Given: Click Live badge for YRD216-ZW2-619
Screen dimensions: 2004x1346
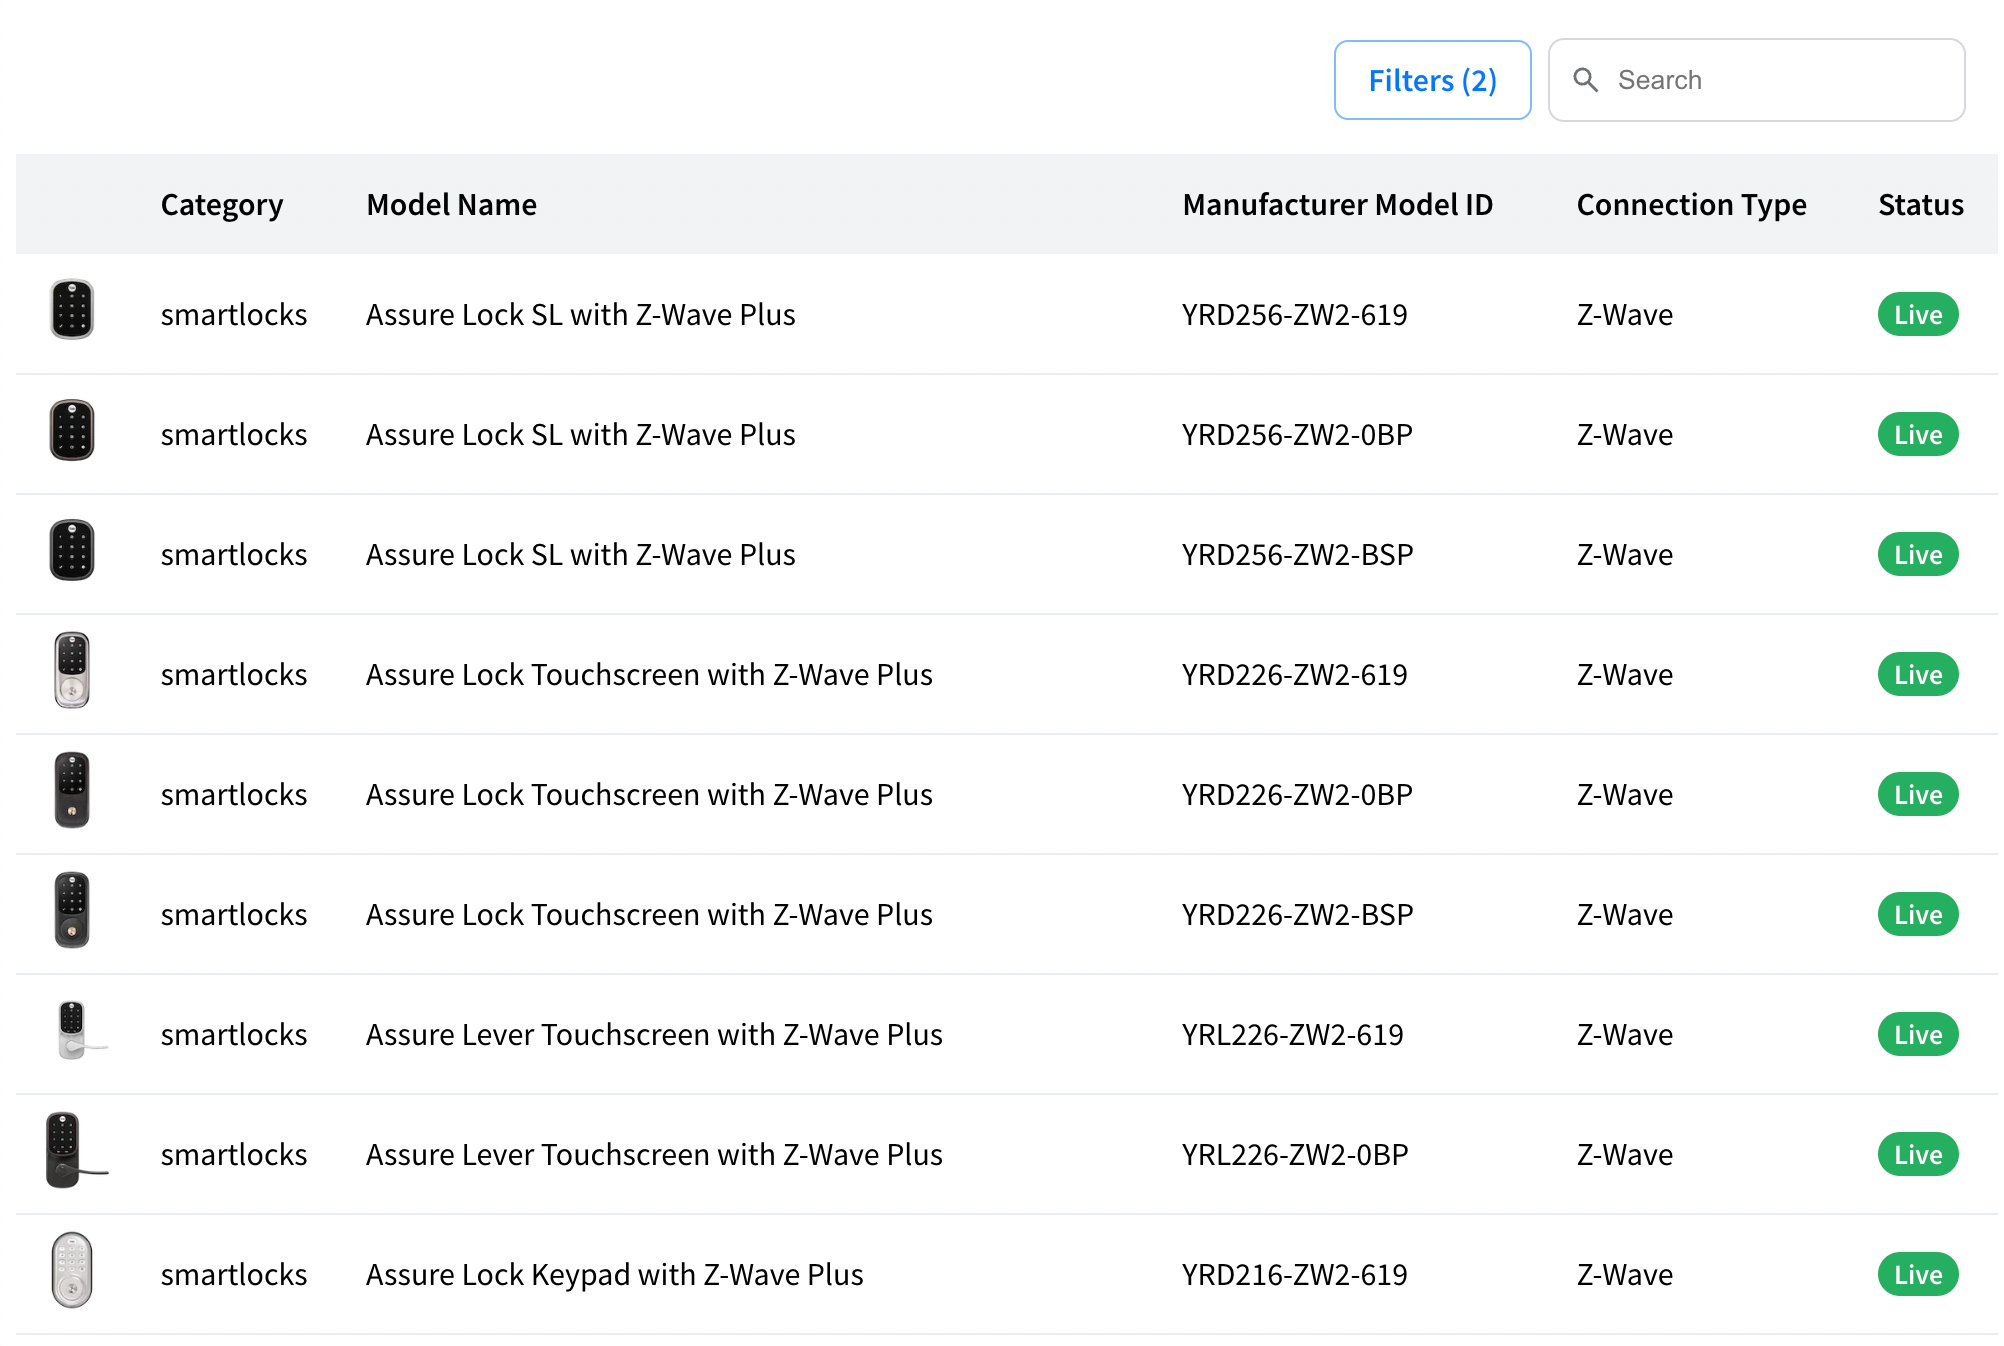Looking at the screenshot, I should [1918, 1275].
